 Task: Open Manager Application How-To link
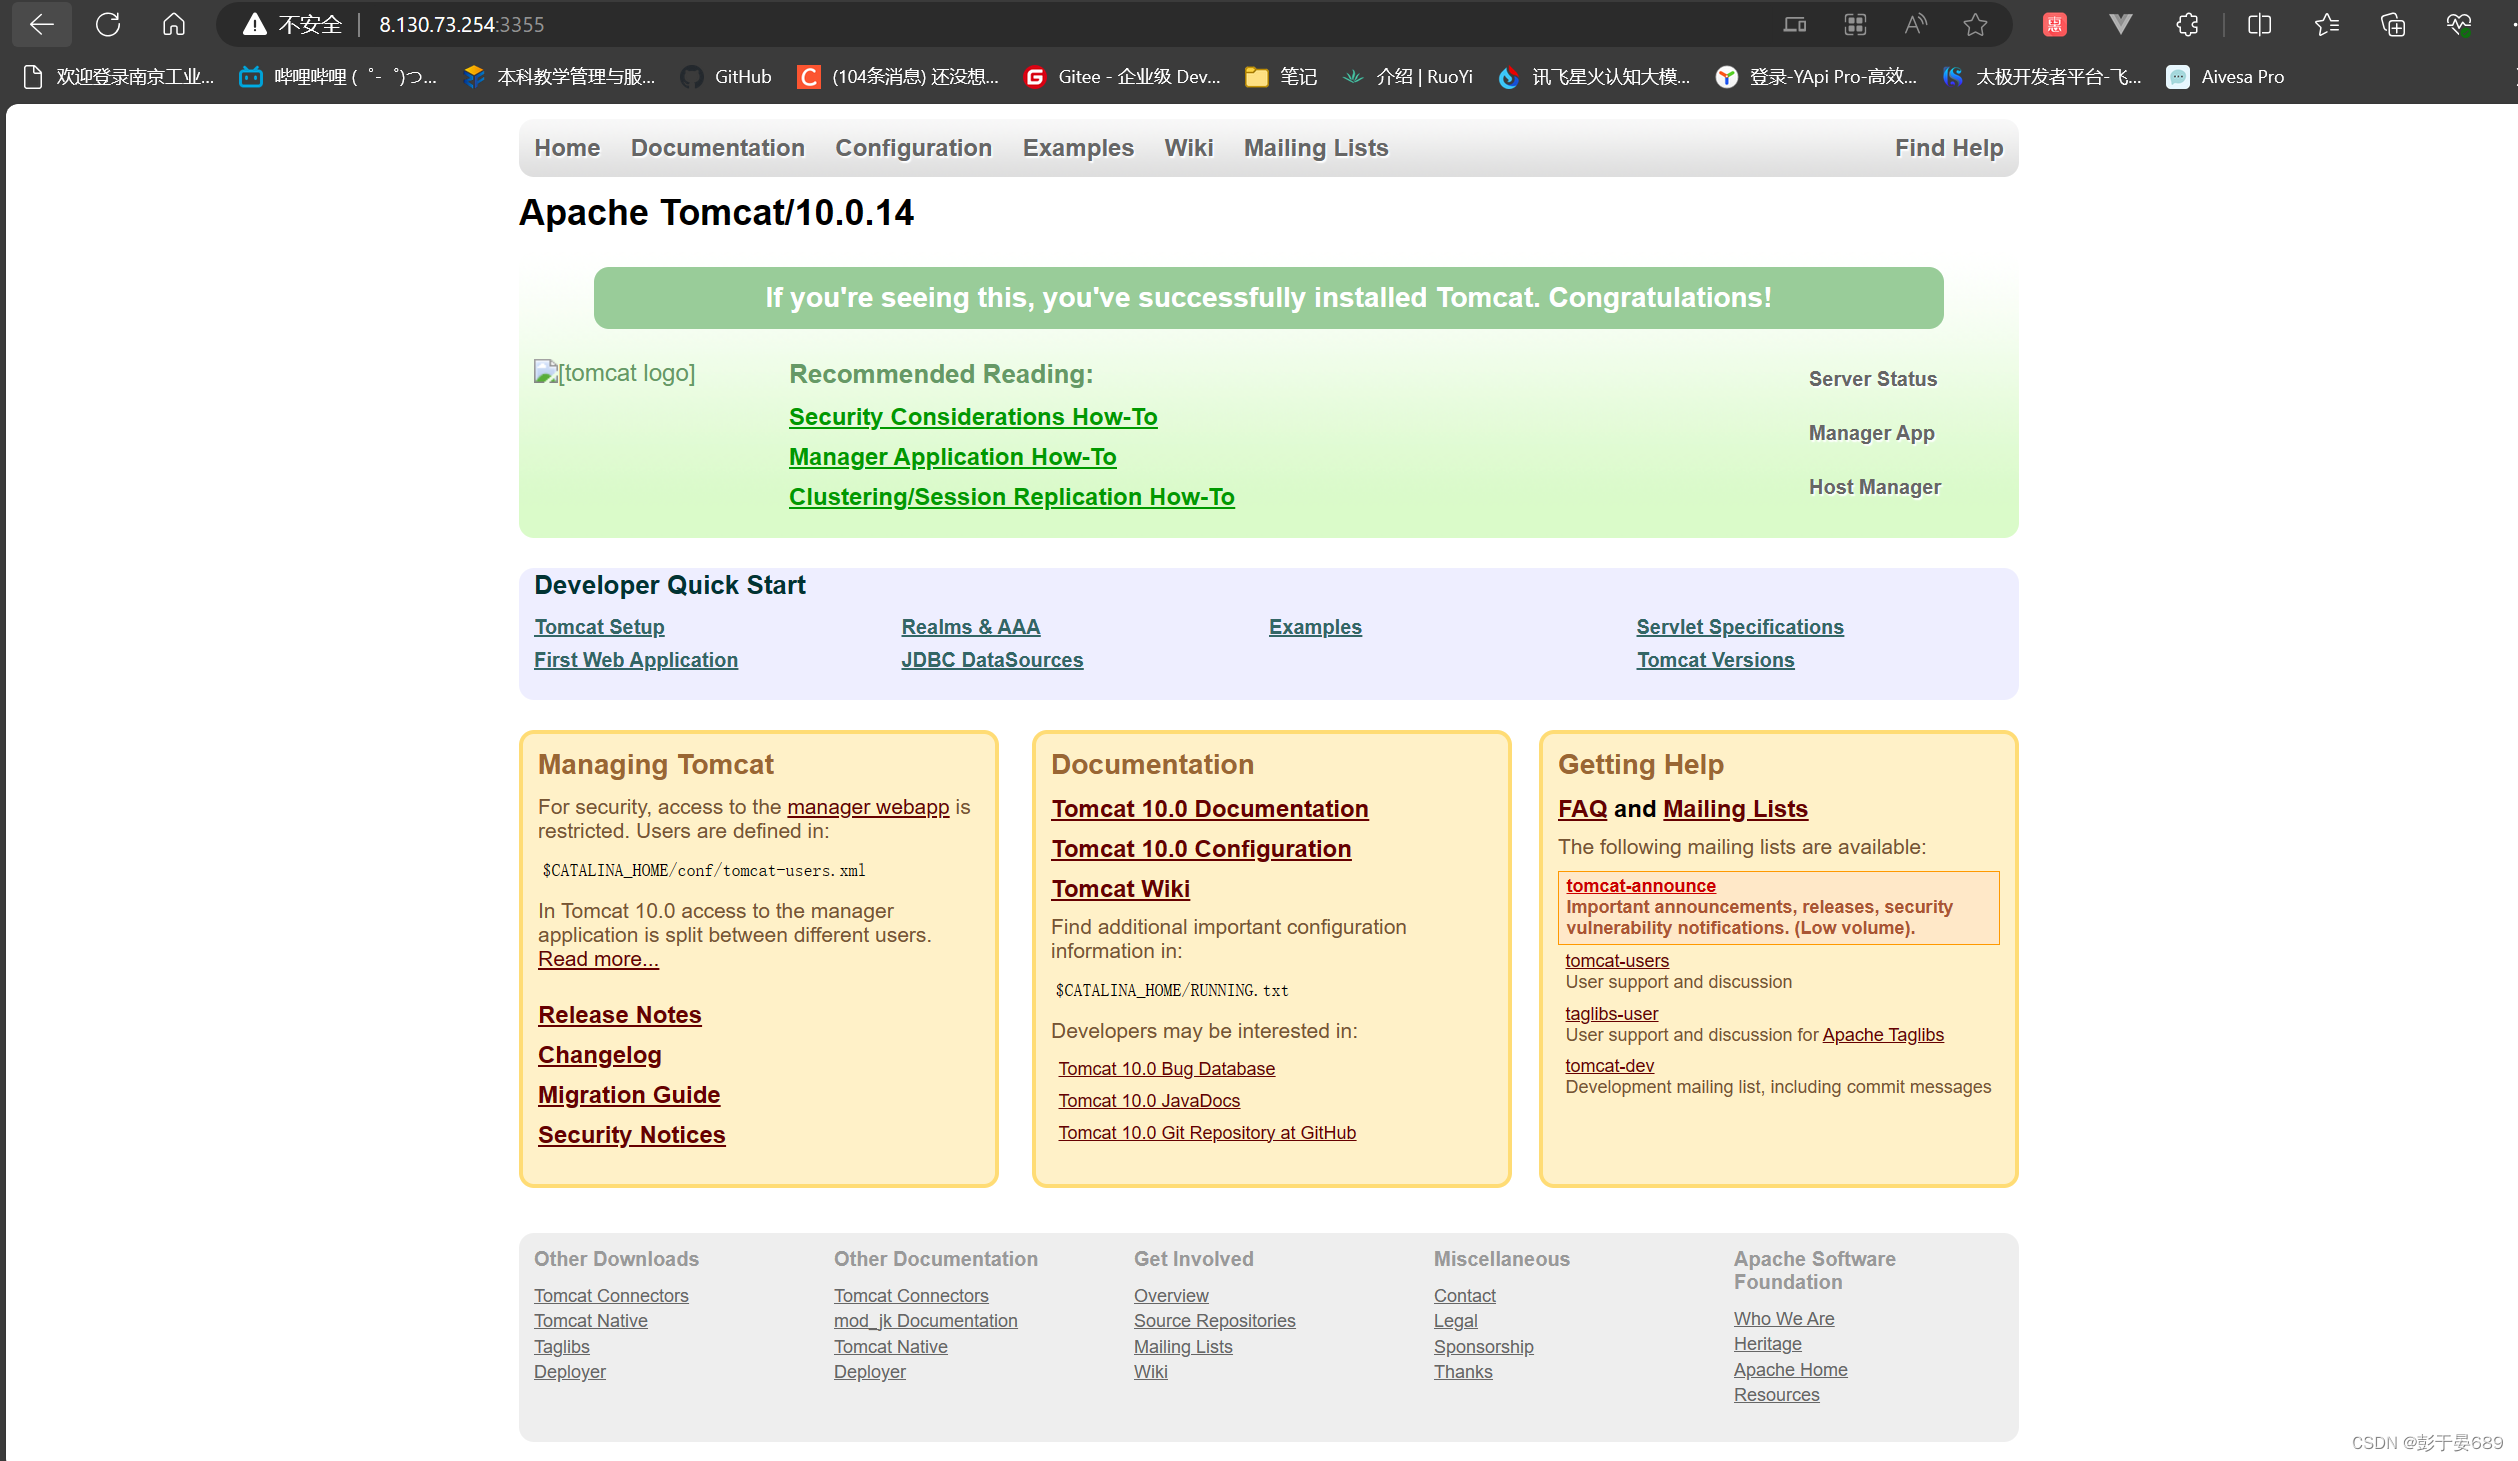pos(952,457)
